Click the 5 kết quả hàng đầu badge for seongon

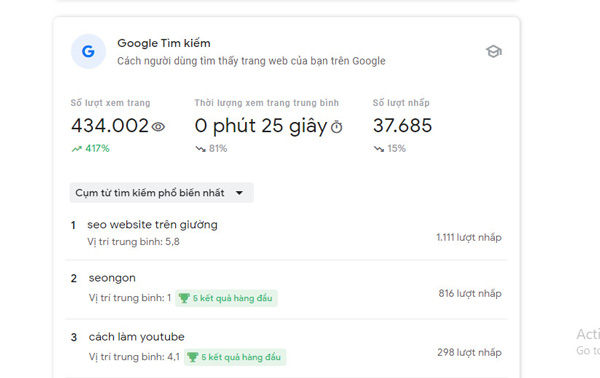coord(227,298)
